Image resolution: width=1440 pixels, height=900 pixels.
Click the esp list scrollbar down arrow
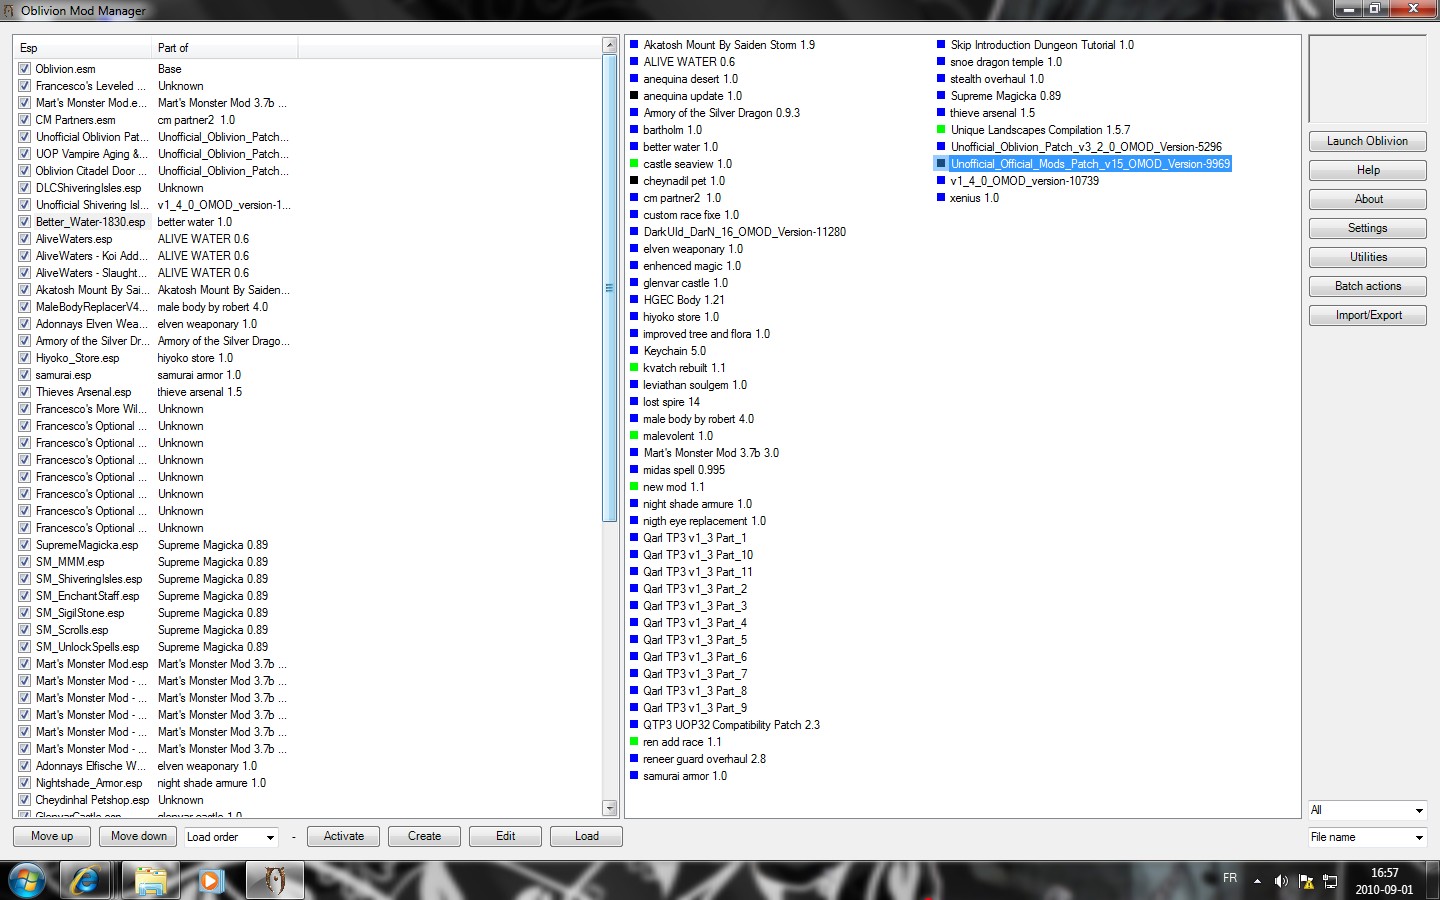pos(610,808)
